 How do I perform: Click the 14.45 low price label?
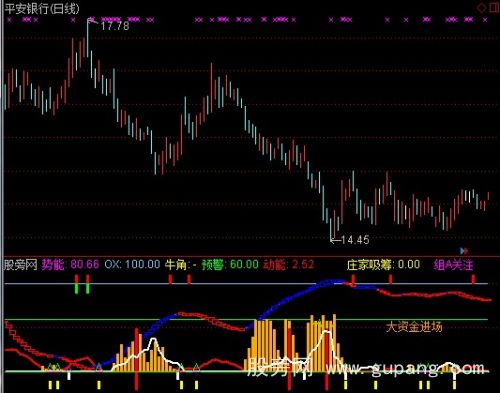pos(355,240)
